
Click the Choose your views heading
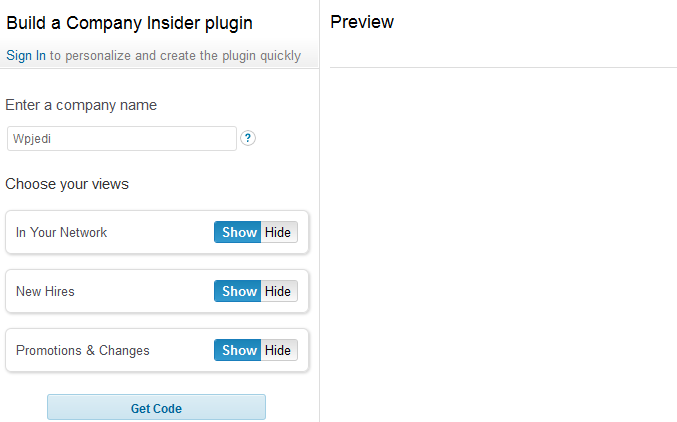[67, 184]
